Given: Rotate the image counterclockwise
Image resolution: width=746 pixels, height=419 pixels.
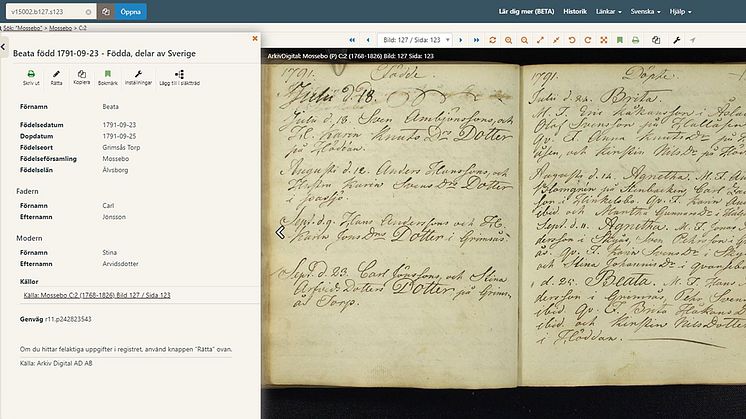Looking at the screenshot, I should (572, 40).
